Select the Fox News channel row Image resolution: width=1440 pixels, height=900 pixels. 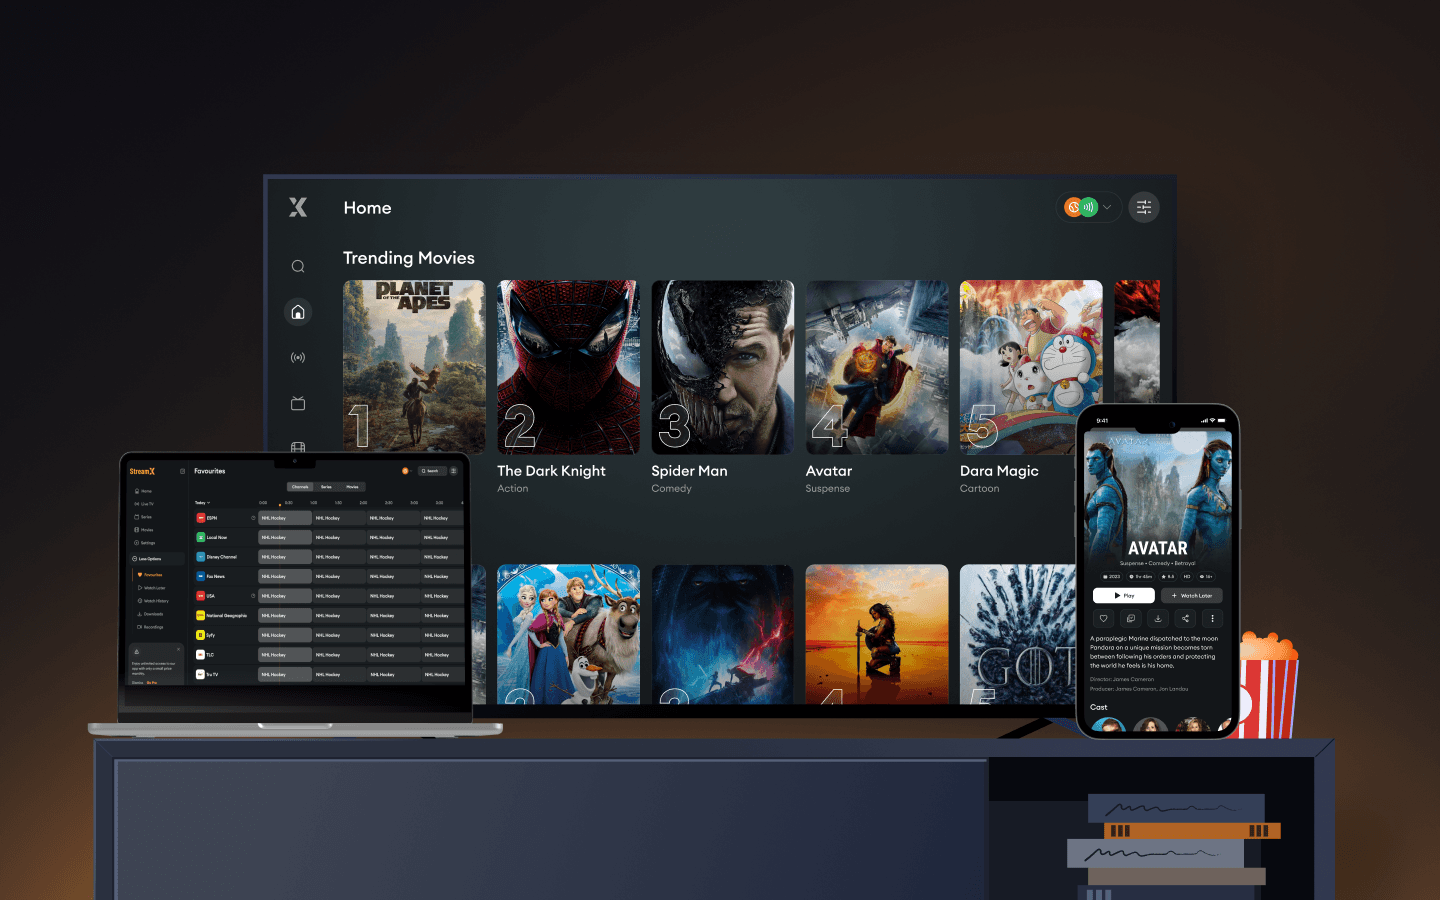point(226,576)
